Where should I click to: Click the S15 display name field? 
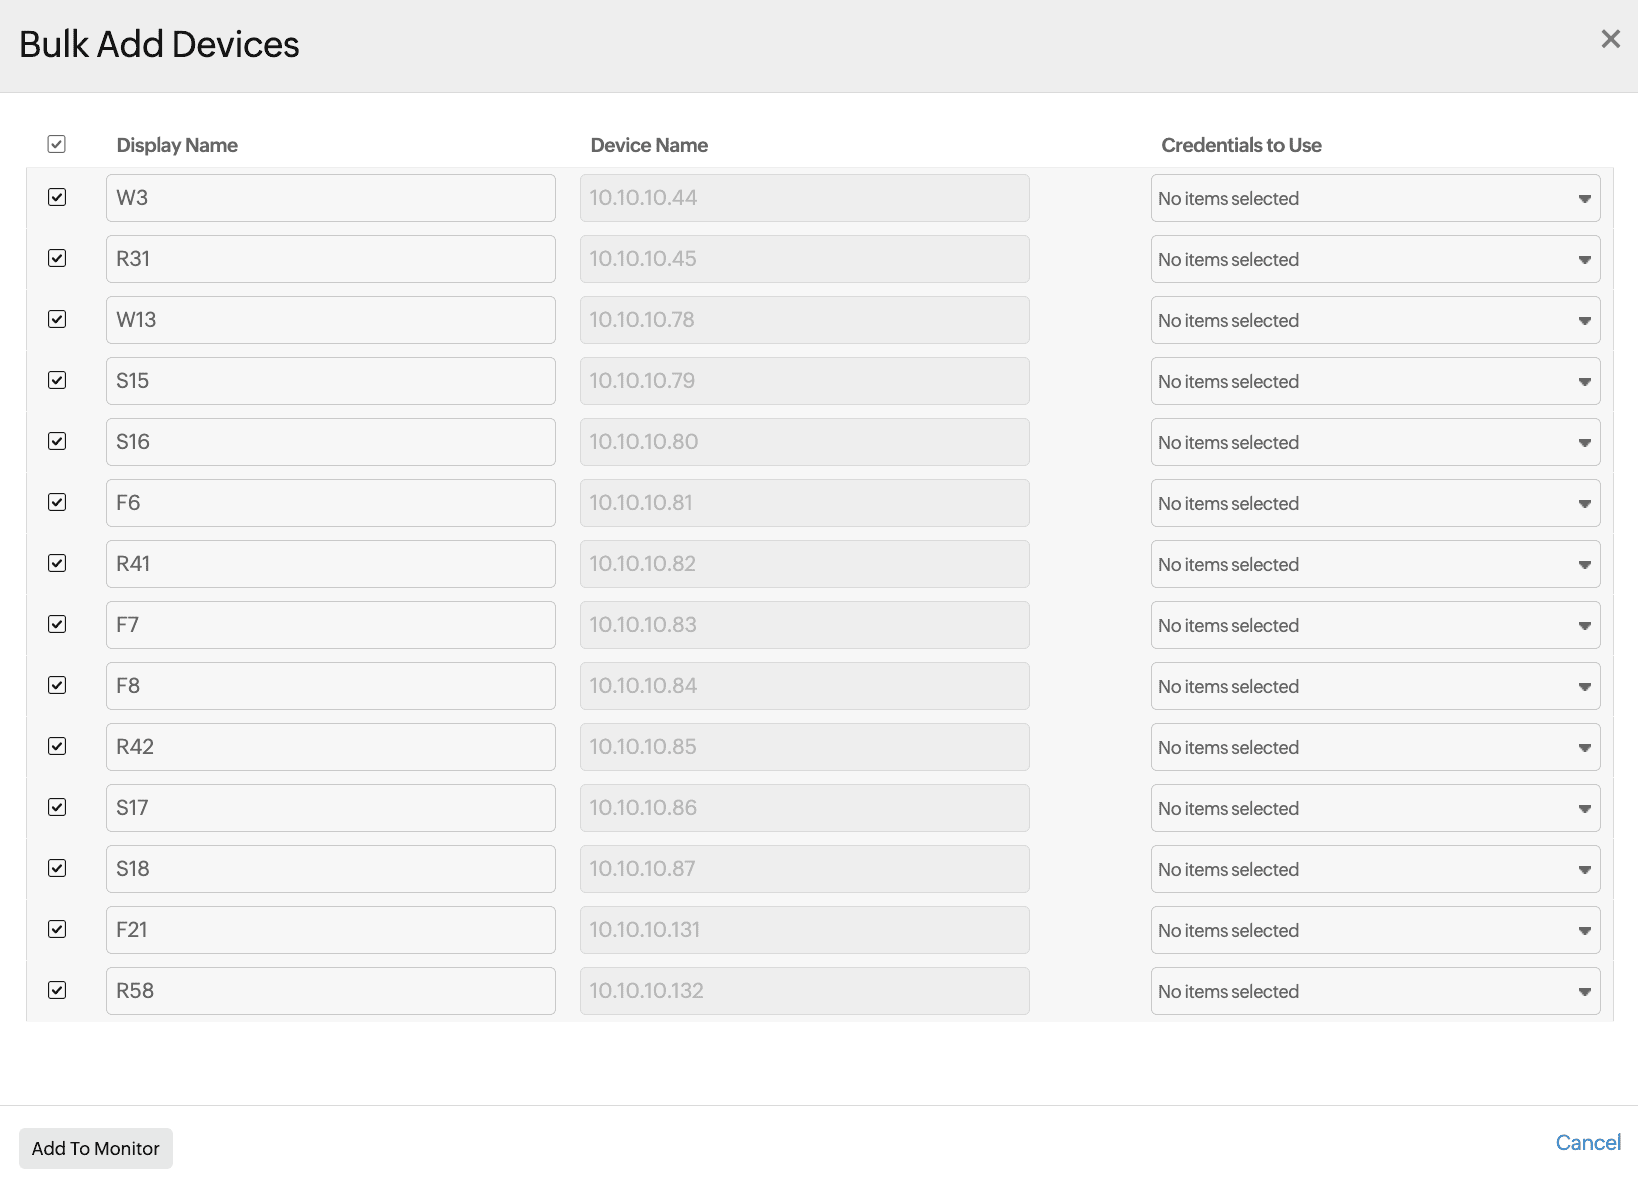330,381
